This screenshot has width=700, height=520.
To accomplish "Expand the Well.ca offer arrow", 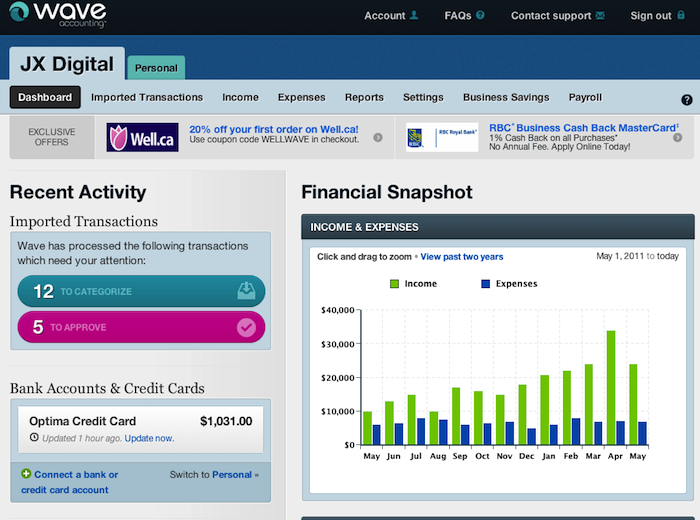I will pyautogui.click(x=378, y=138).
